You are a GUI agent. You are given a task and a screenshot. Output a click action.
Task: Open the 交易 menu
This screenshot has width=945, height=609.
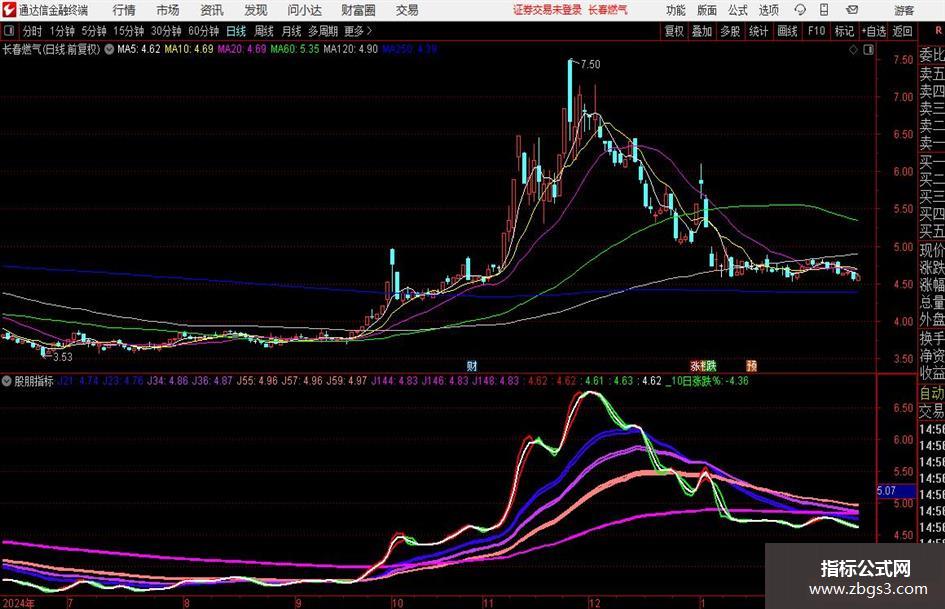pyautogui.click(x=407, y=10)
